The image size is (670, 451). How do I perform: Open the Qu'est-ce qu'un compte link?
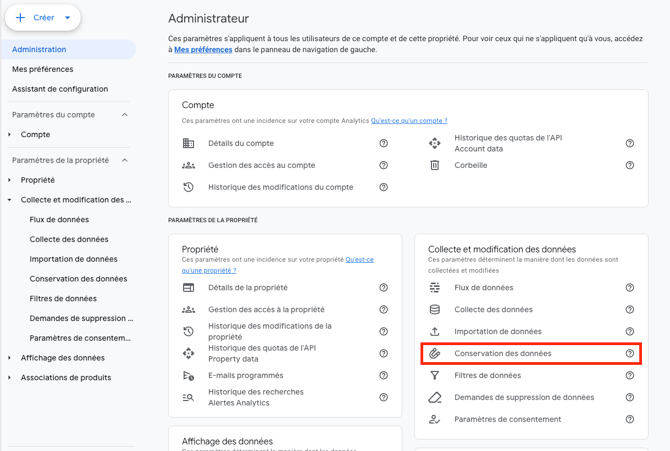[409, 121]
